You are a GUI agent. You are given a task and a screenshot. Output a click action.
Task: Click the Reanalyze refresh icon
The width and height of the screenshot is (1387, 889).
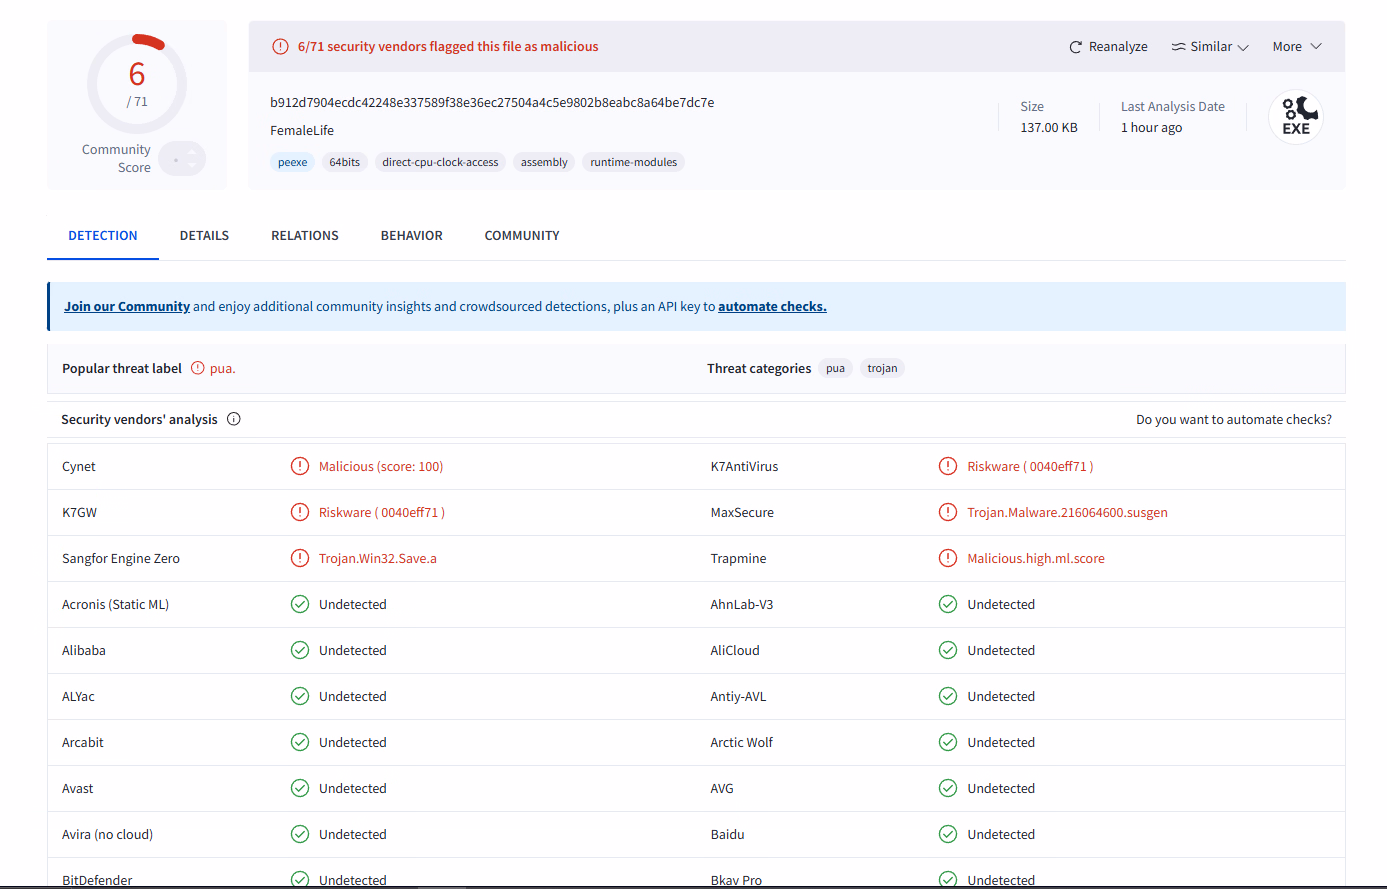(1076, 47)
